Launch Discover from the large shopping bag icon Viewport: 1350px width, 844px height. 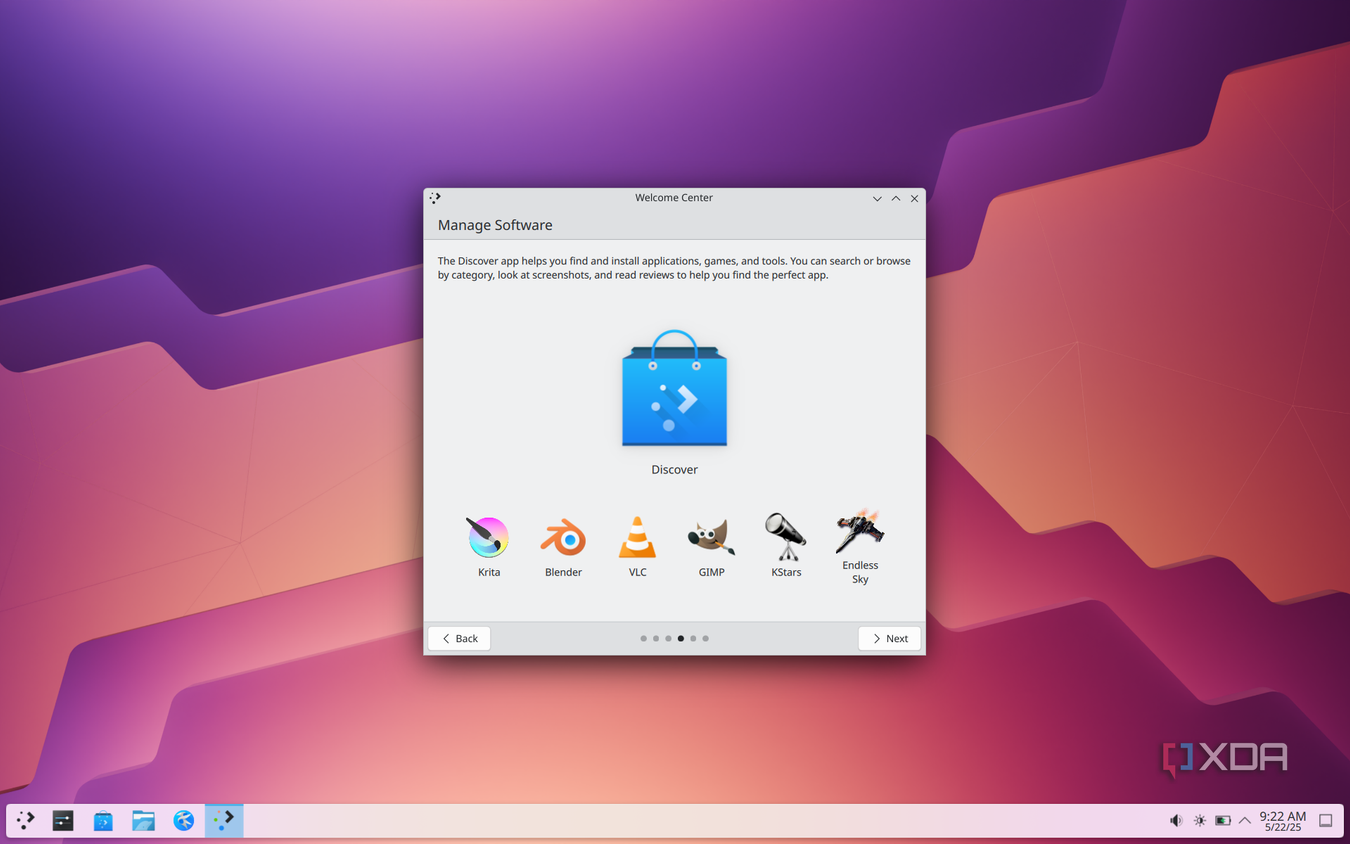point(674,388)
